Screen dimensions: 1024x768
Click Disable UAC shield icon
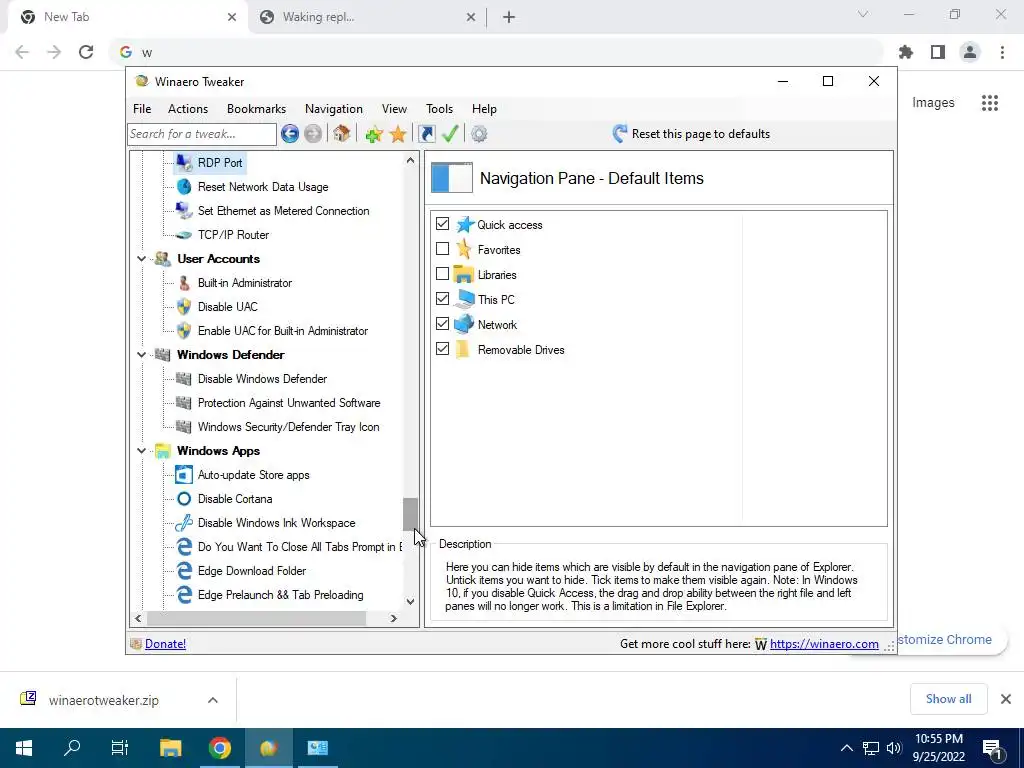(184, 307)
